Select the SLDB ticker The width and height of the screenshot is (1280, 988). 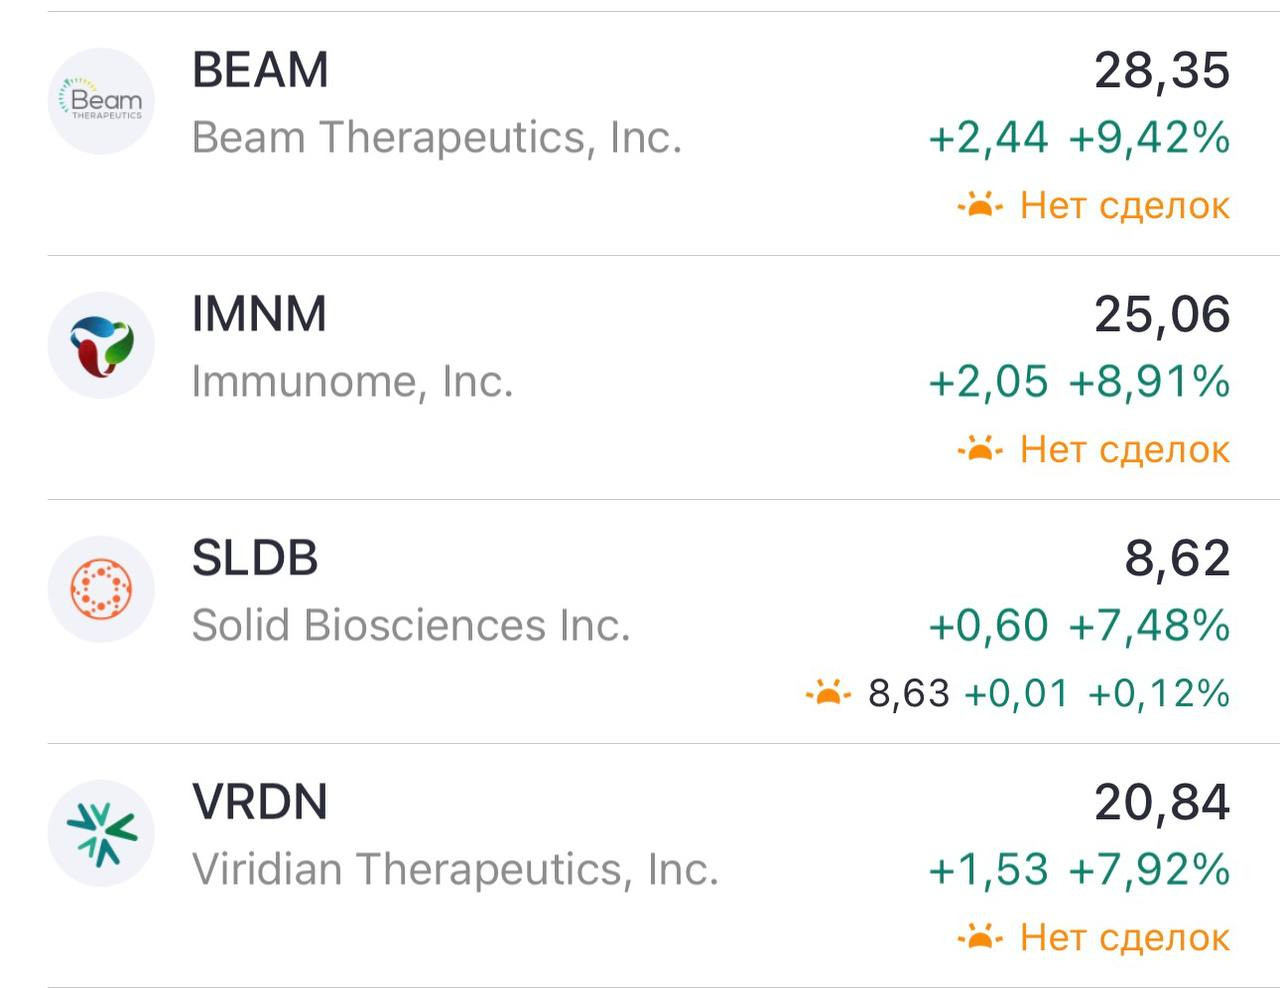pyautogui.click(x=255, y=558)
